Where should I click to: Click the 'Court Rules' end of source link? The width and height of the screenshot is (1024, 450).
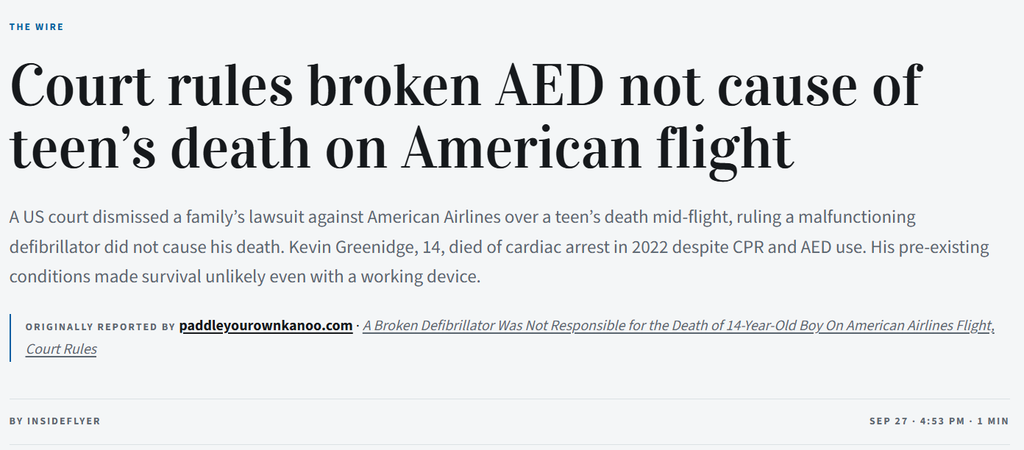61,349
